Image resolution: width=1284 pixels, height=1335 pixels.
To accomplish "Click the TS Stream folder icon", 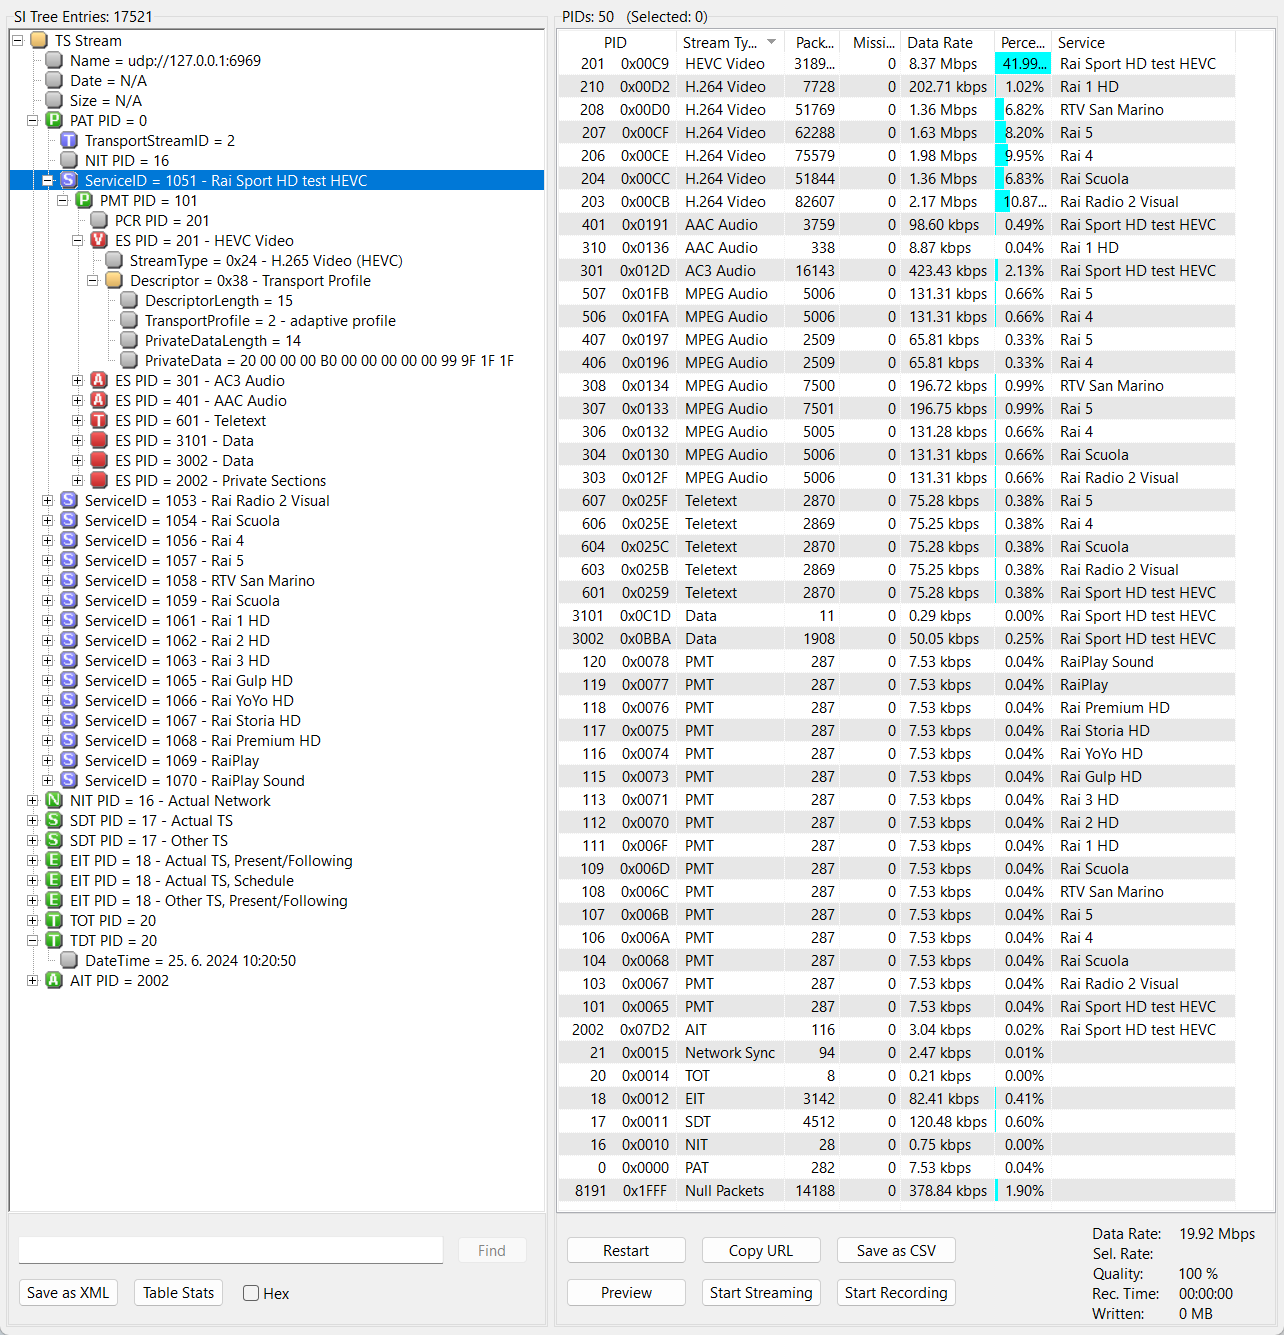I will point(39,41).
